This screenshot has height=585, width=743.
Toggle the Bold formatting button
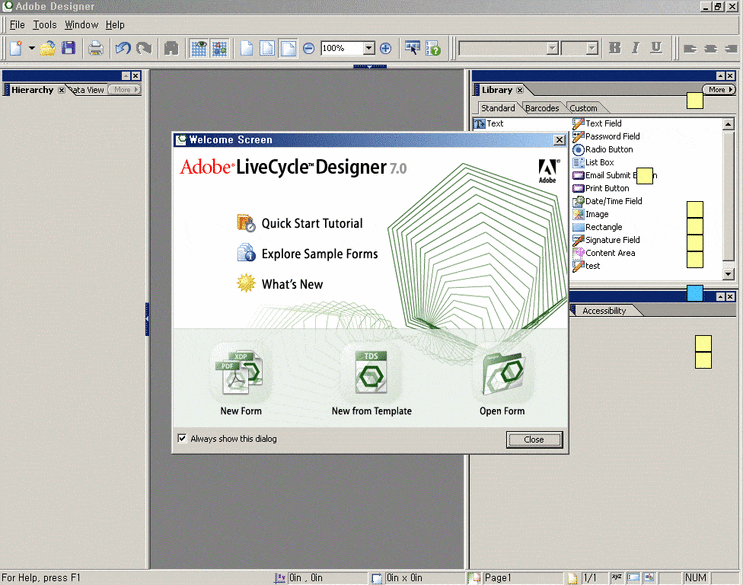(615, 48)
